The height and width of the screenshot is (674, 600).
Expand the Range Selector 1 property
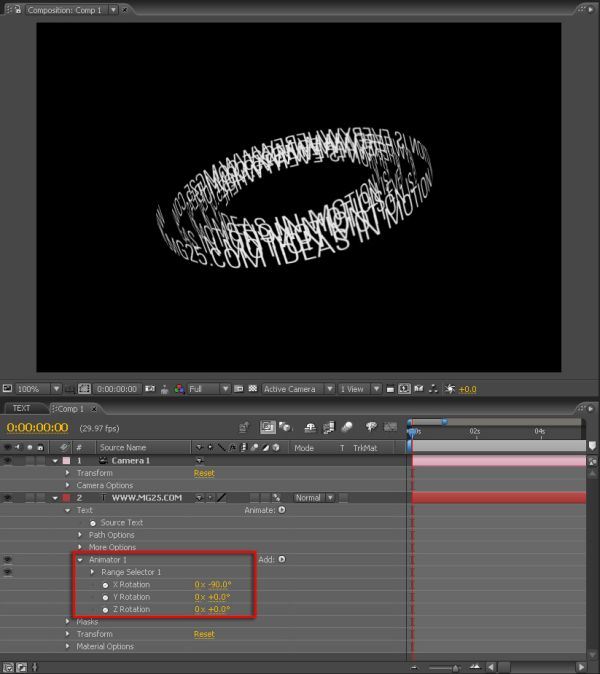coord(92,572)
